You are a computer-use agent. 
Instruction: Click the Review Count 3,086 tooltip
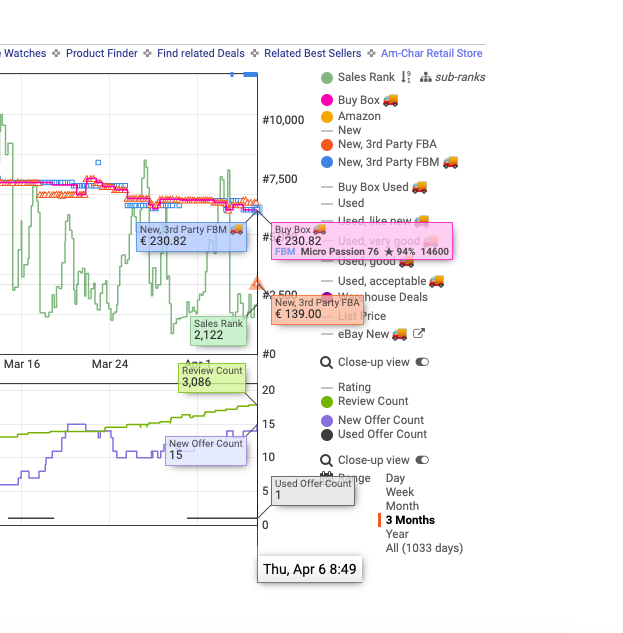212,377
